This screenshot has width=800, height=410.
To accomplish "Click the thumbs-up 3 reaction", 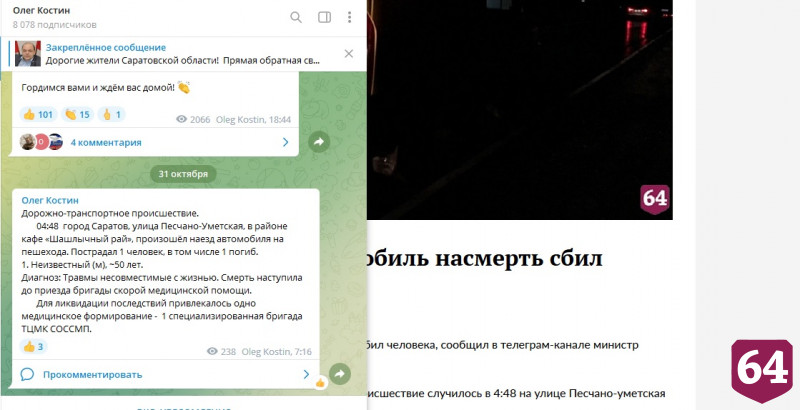I will 34,347.
